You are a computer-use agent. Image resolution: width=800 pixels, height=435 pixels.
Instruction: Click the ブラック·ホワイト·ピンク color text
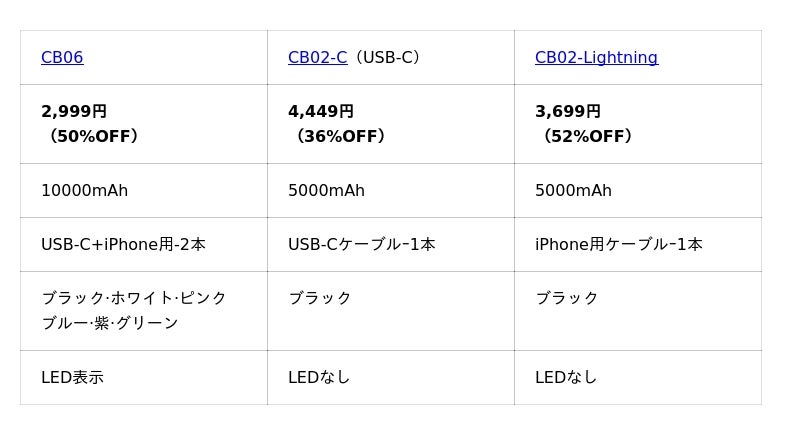click(x=134, y=298)
